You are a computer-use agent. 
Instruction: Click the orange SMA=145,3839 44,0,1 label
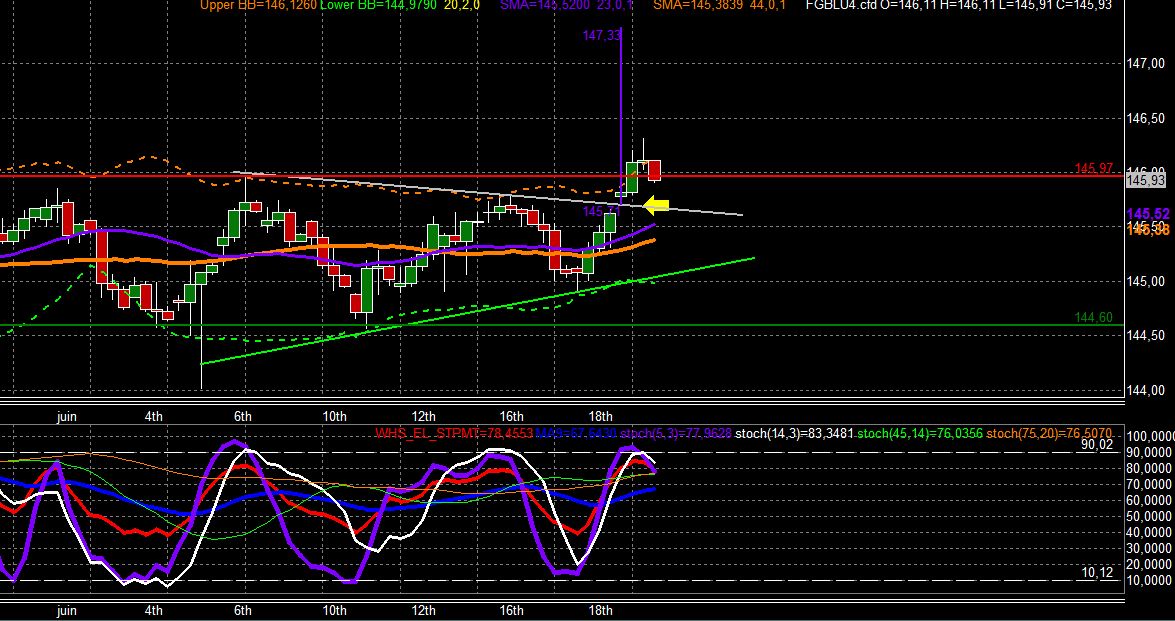(721, 5)
